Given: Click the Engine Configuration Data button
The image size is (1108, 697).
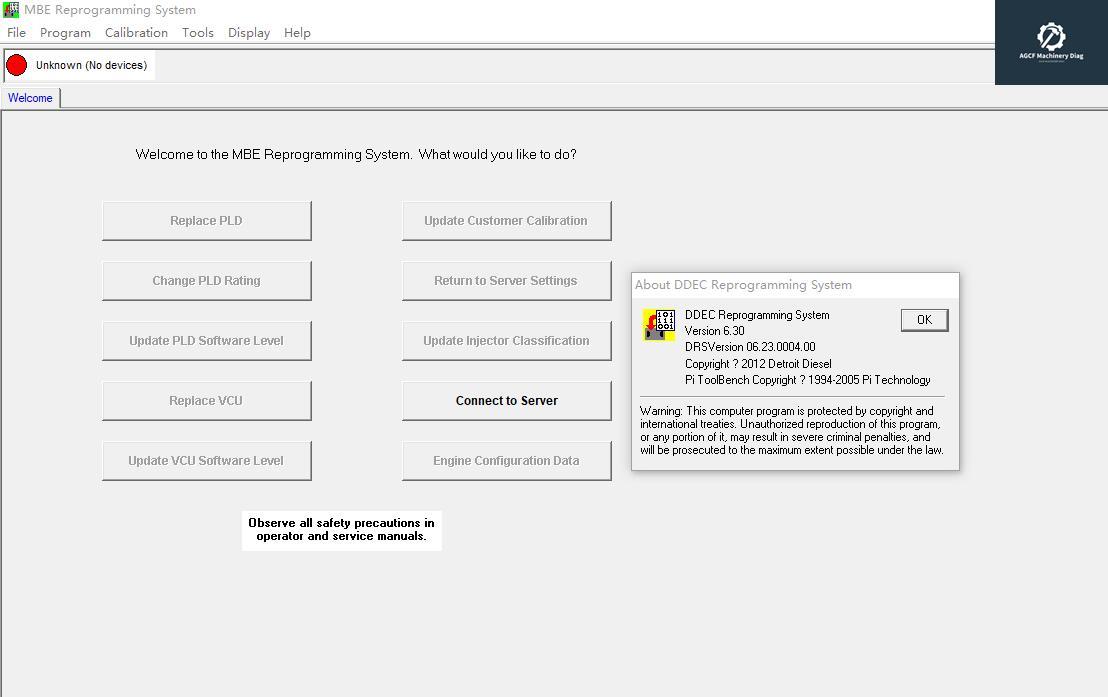Looking at the screenshot, I should coord(506,460).
